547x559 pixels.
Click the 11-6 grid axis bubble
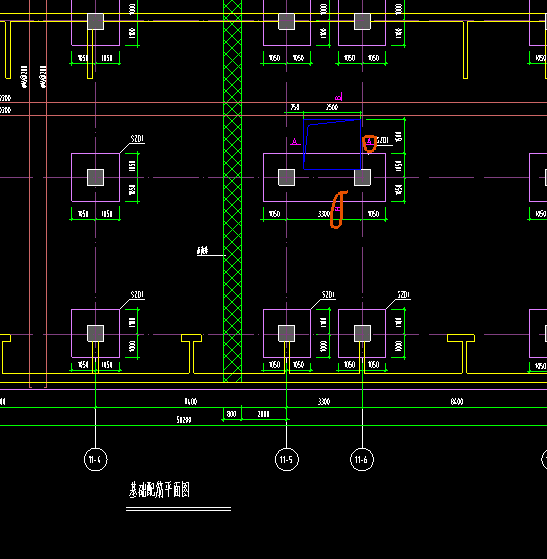362,459
